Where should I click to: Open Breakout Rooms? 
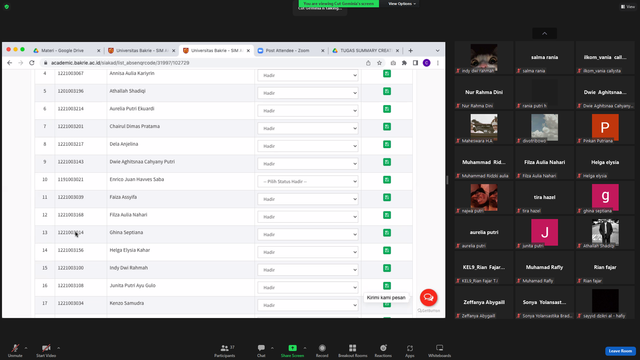tap(353, 350)
